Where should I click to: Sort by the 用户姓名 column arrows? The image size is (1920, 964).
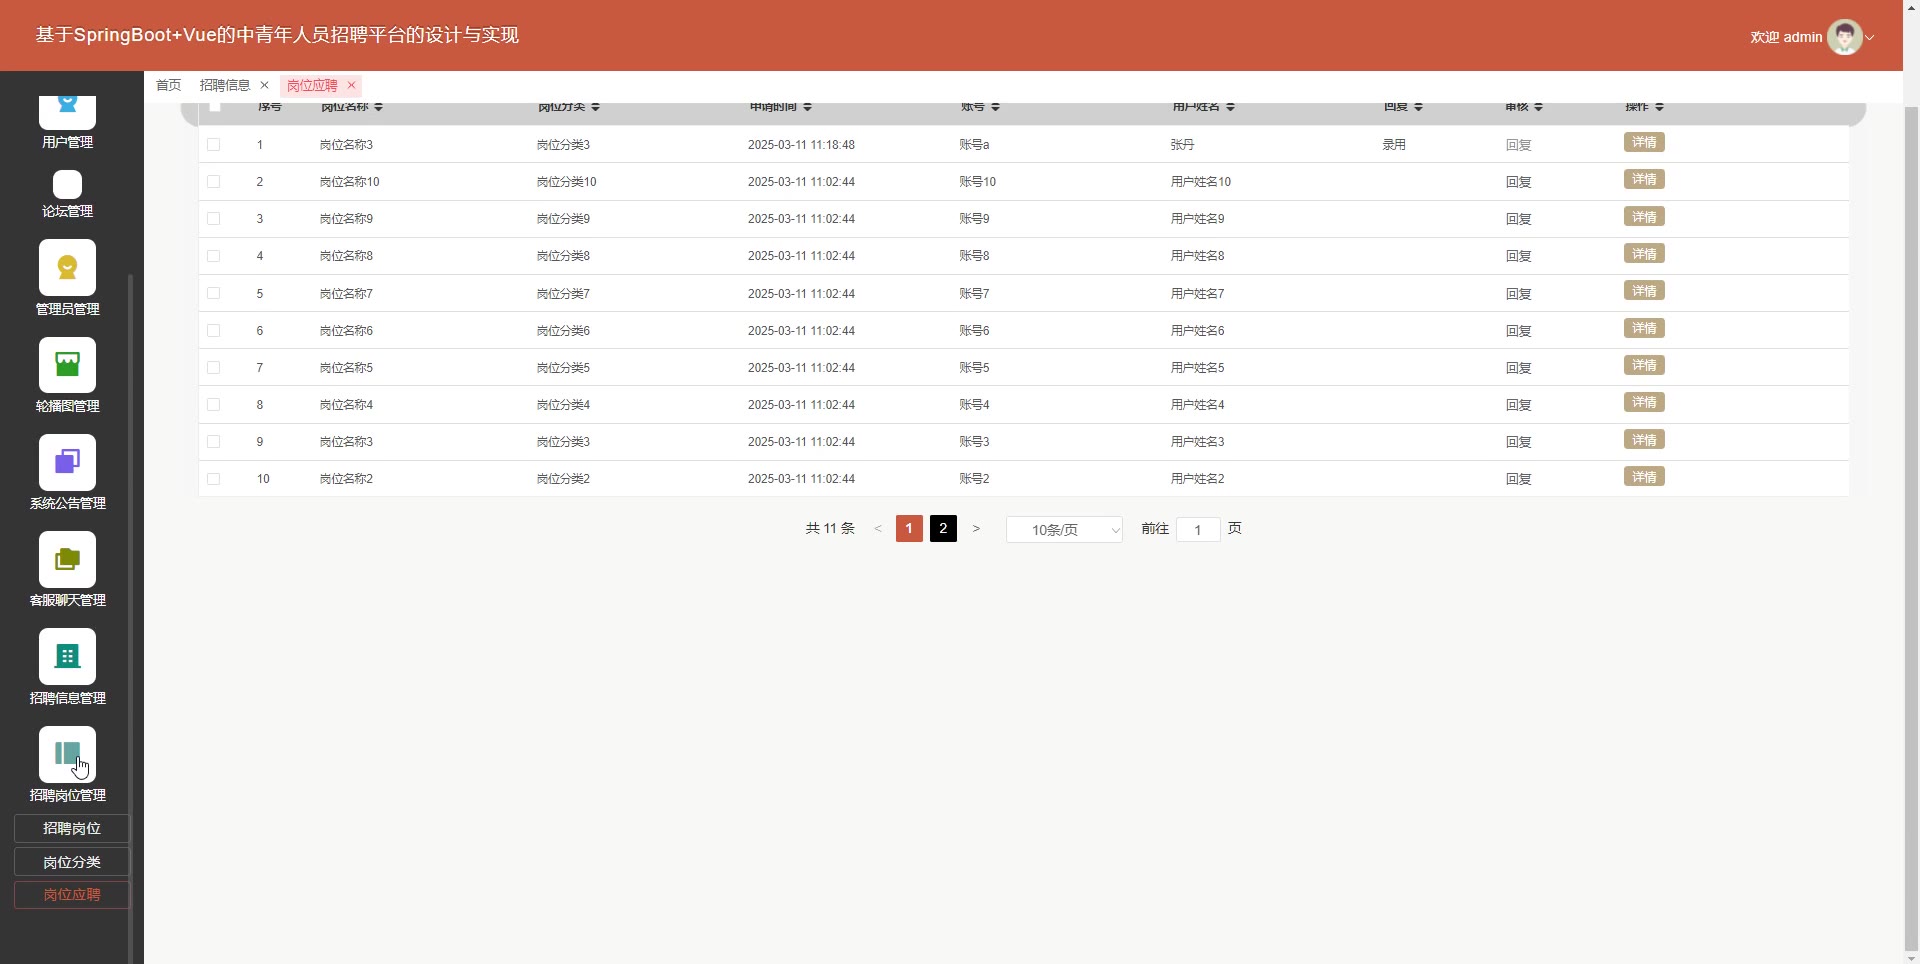[1230, 107]
